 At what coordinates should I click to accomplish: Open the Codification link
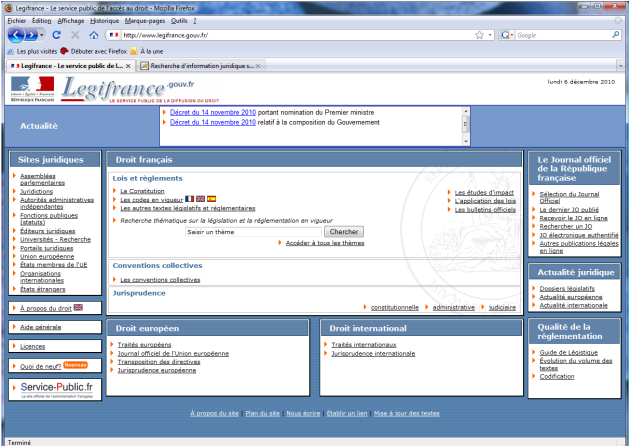click(x=556, y=376)
